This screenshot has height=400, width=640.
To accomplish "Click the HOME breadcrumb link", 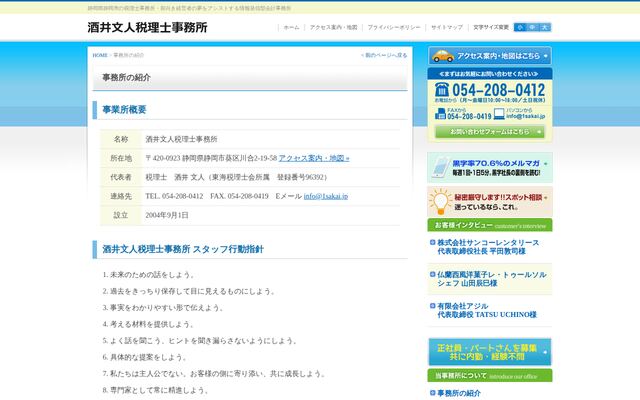I will [100, 55].
